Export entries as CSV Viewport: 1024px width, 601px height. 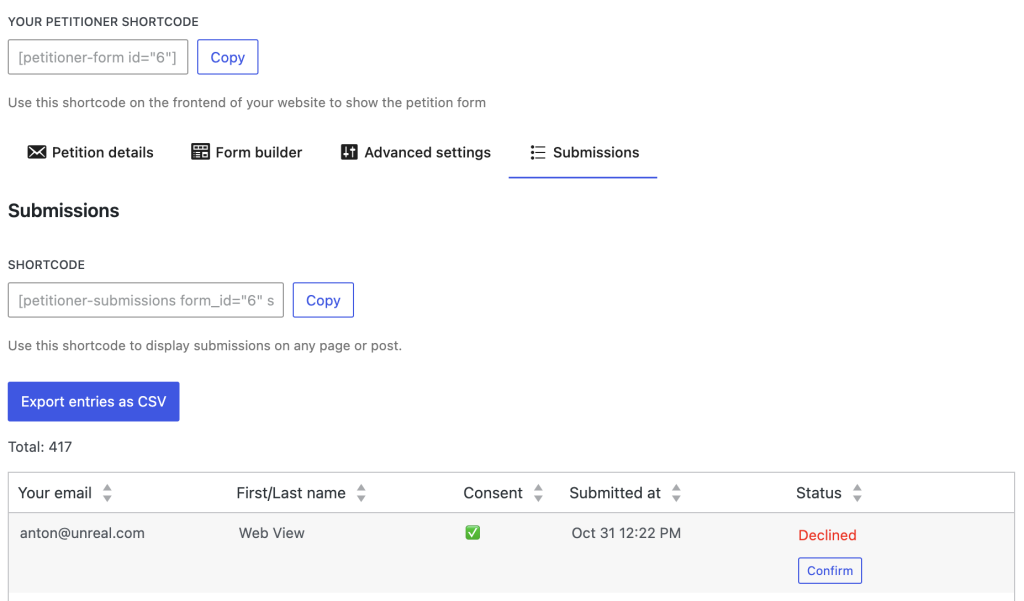click(94, 401)
